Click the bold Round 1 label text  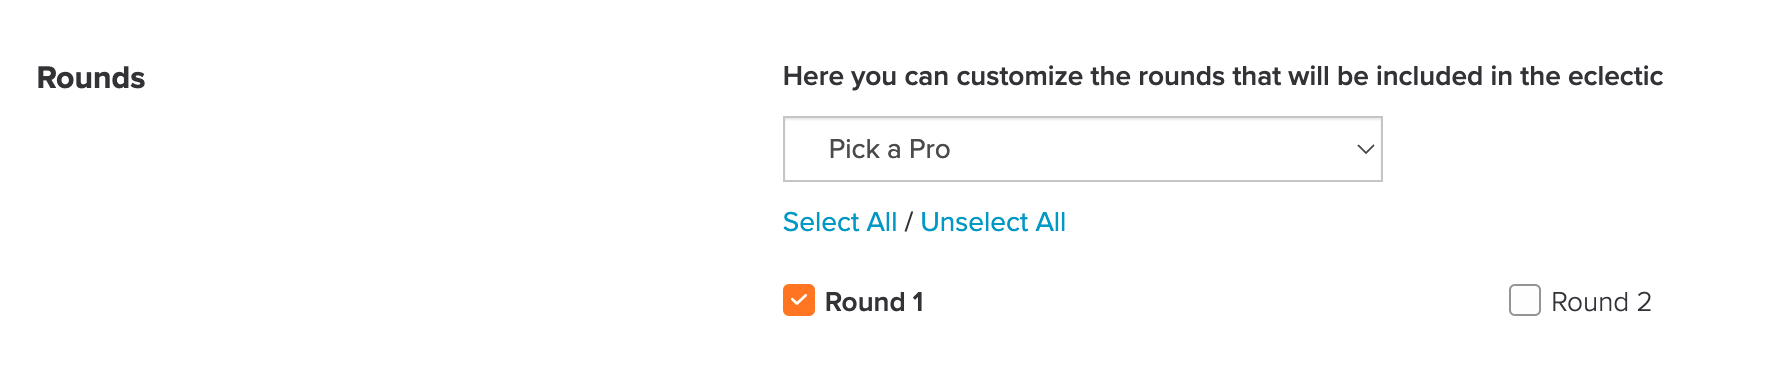click(x=874, y=302)
